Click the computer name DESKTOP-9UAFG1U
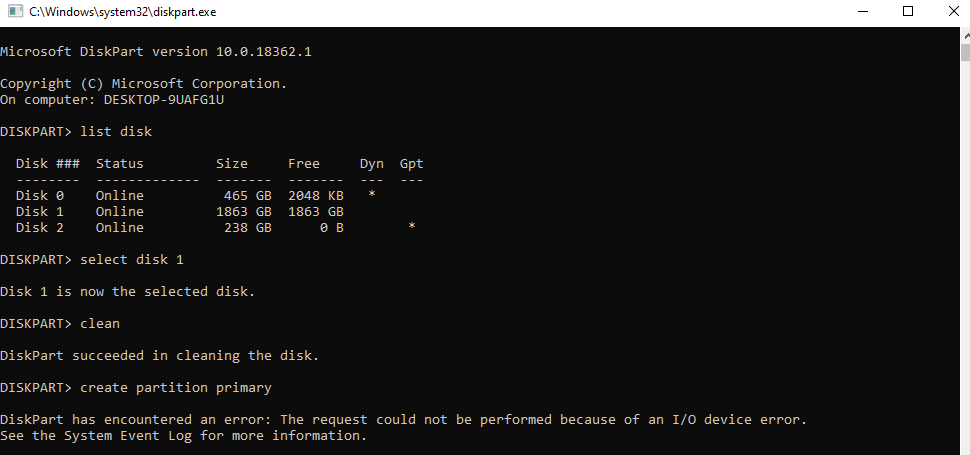Viewport: 970px width, 455px height. [x=163, y=100]
